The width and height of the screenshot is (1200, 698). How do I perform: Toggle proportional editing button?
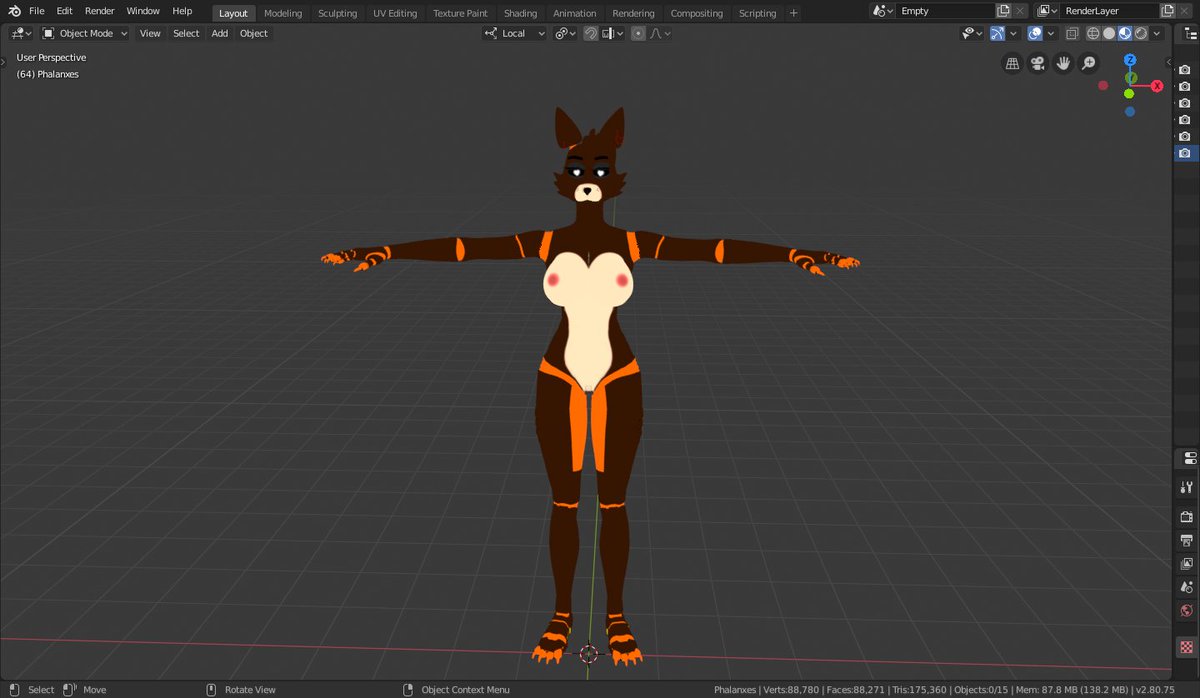pos(638,33)
